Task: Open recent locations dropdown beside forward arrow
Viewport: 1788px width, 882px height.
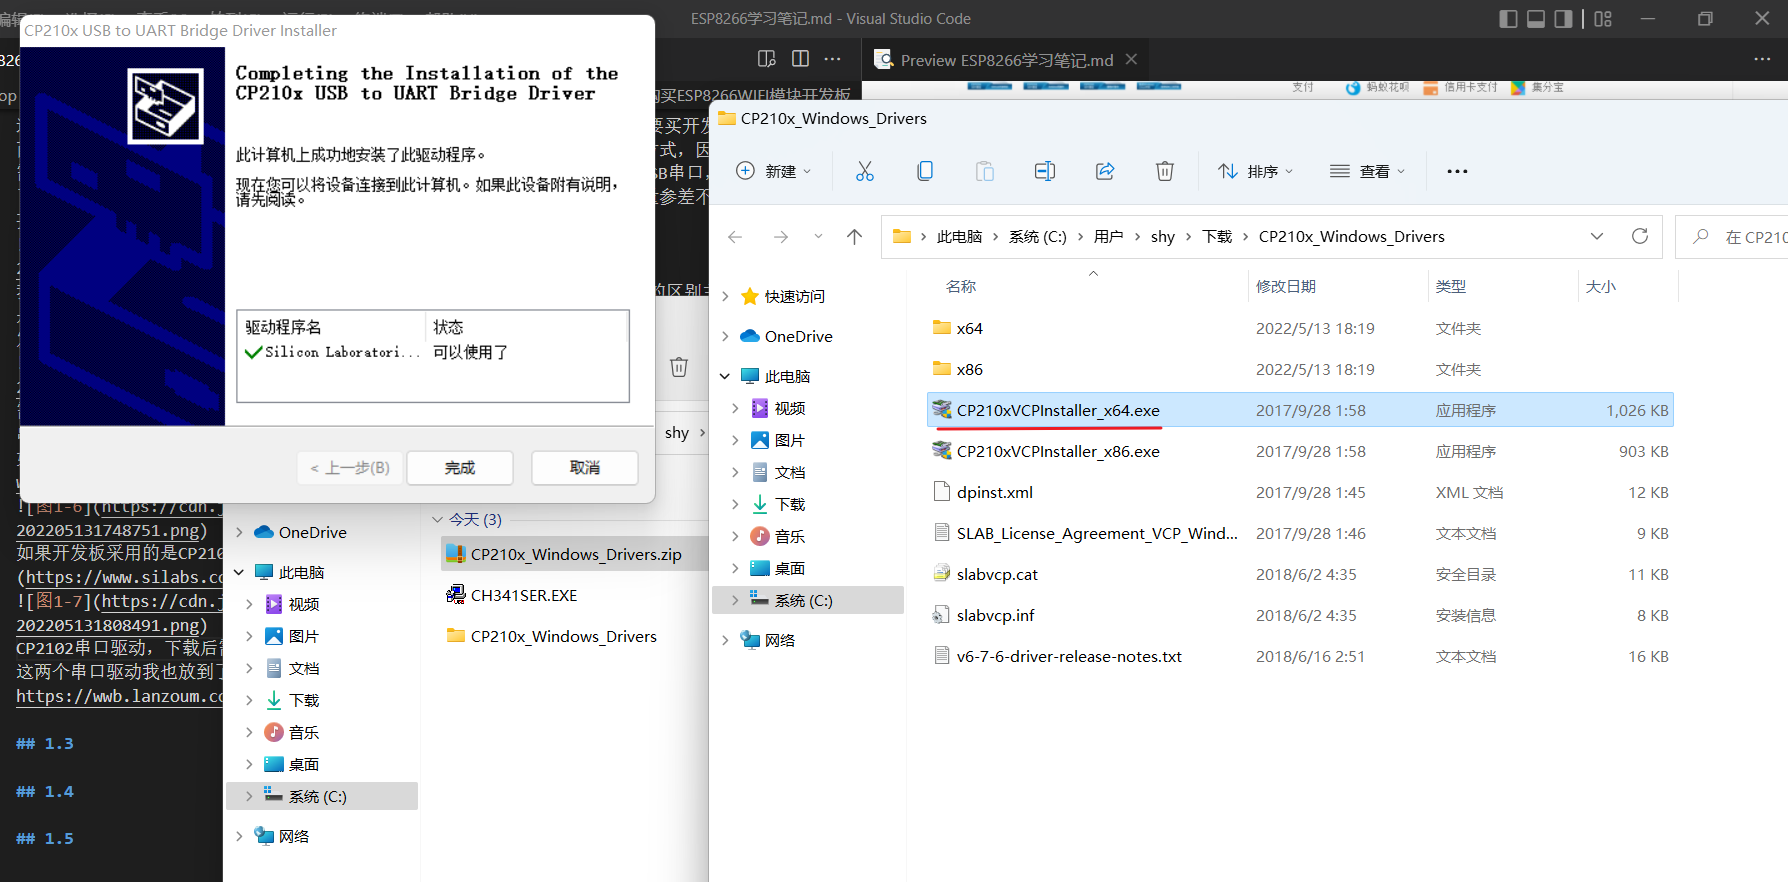Action: pos(818,237)
